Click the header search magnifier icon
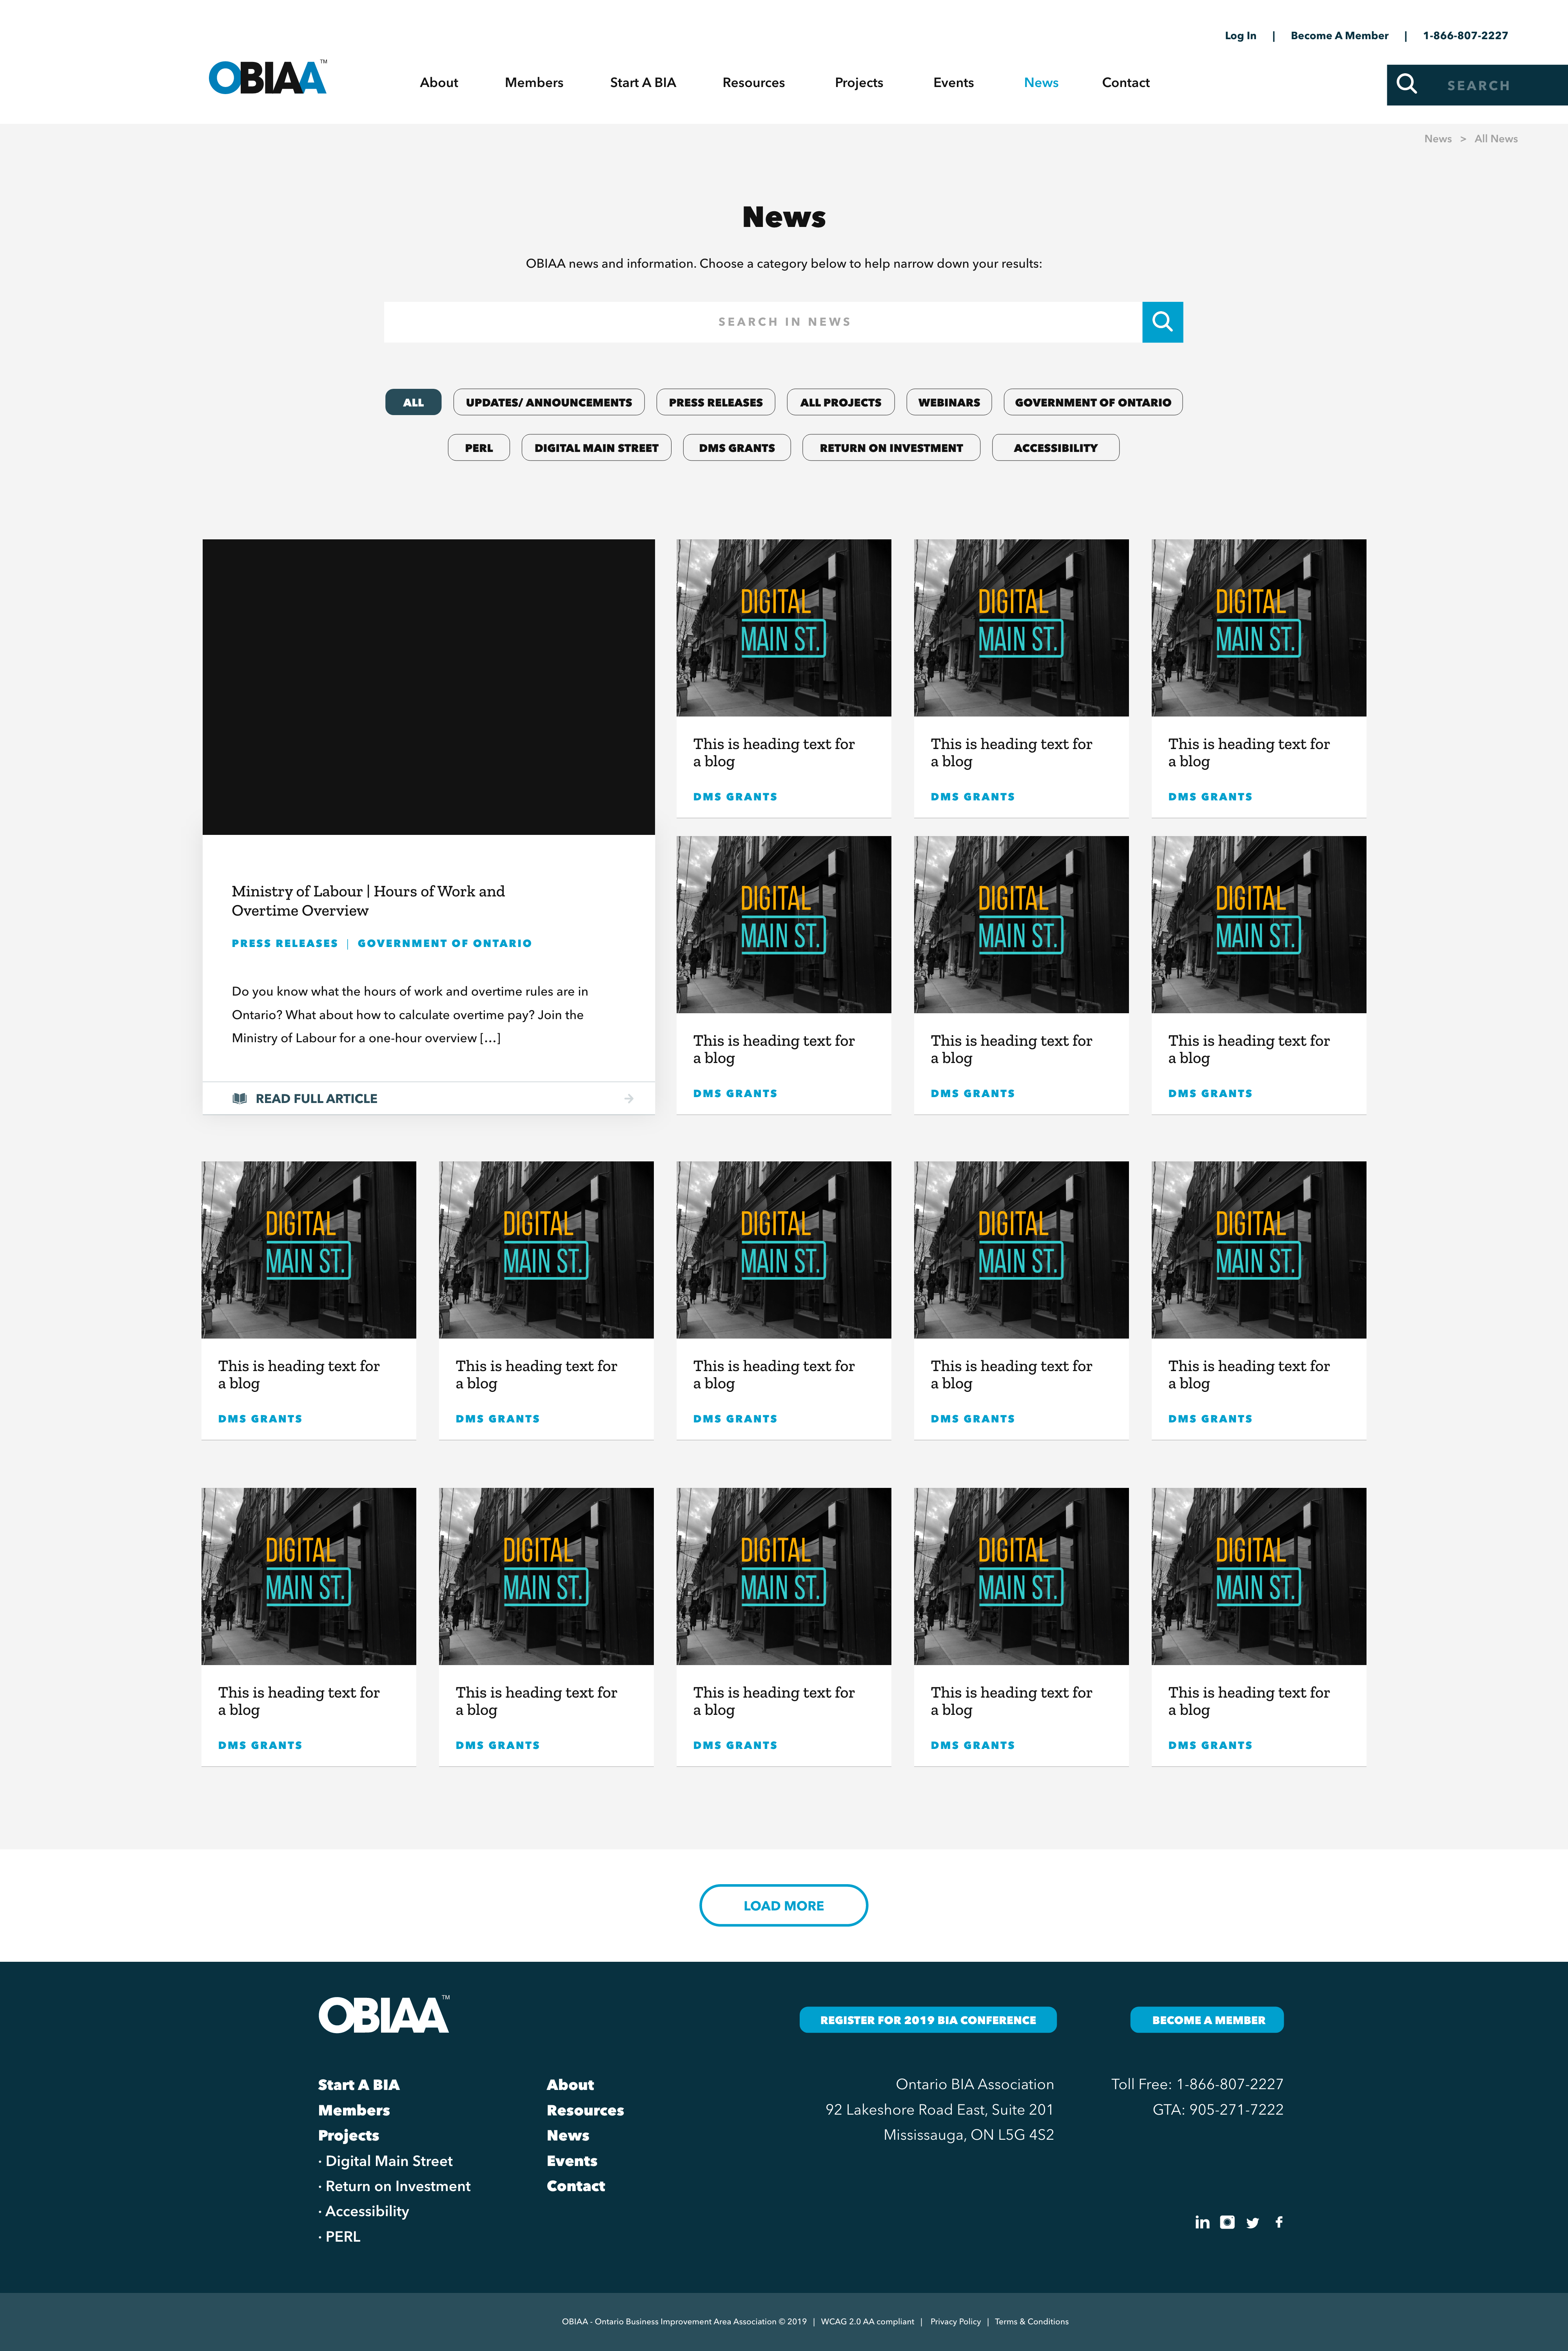Viewport: 1568px width, 2351px height. click(1406, 84)
